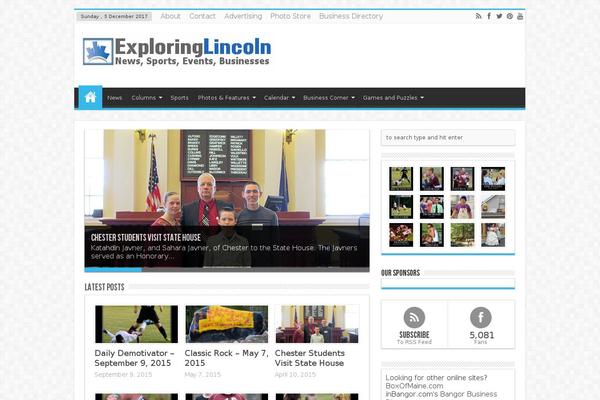Open first thumbnail in gallery bottom row
Viewport: 600px width, 400px height.
pos(401,235)
